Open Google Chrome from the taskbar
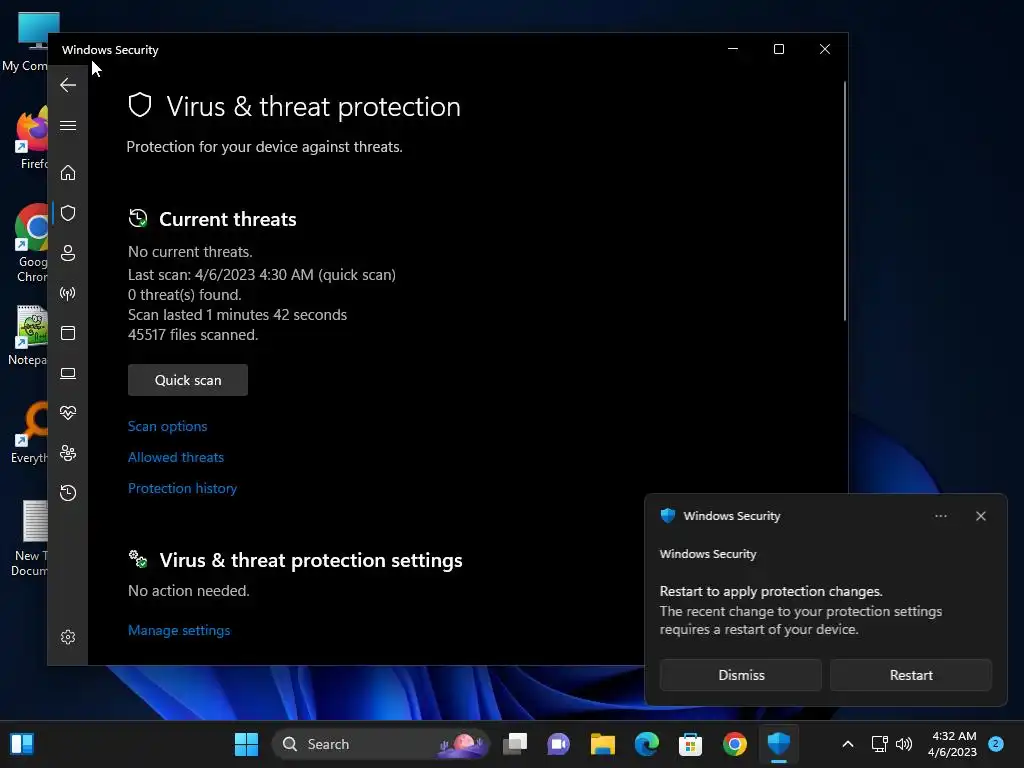1024x768 pixels. 735,744
